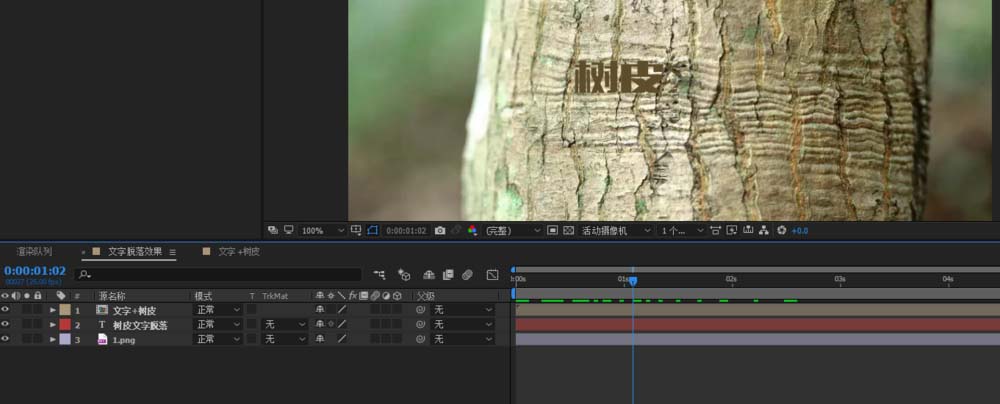The width and height of the screenshot is (1000, 404).
Task: Open the grid and guide options icon
Action: [357, 230]
